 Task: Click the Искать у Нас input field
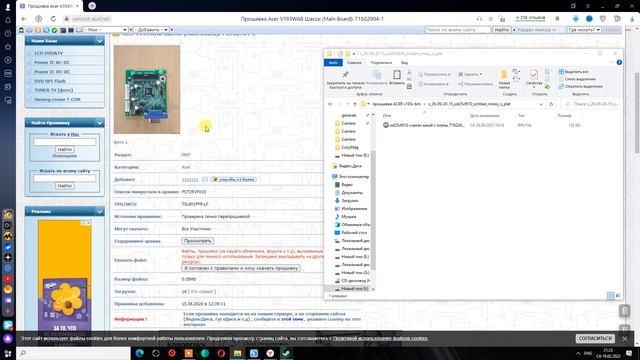(64, 142)
